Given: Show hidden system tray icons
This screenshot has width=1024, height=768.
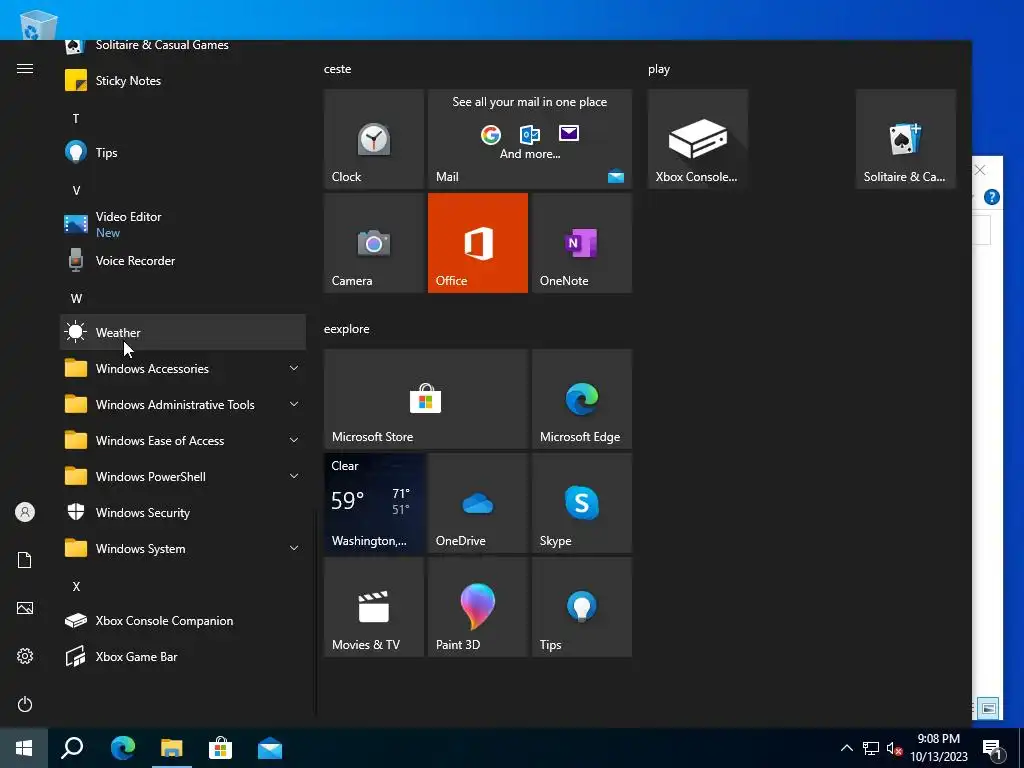Looking at the screenshot, I should tap(846, 748).
